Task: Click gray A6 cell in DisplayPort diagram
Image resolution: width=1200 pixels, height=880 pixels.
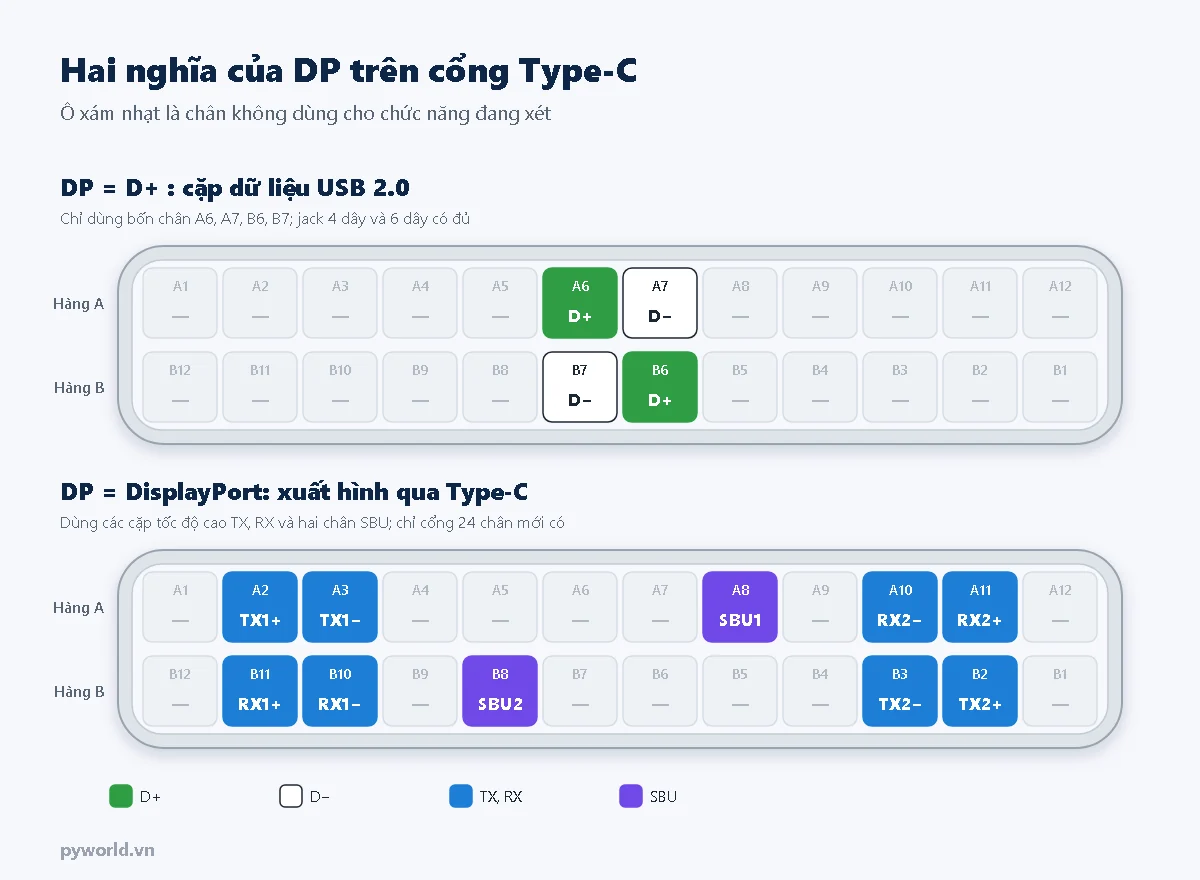Action: click(580, 607)
